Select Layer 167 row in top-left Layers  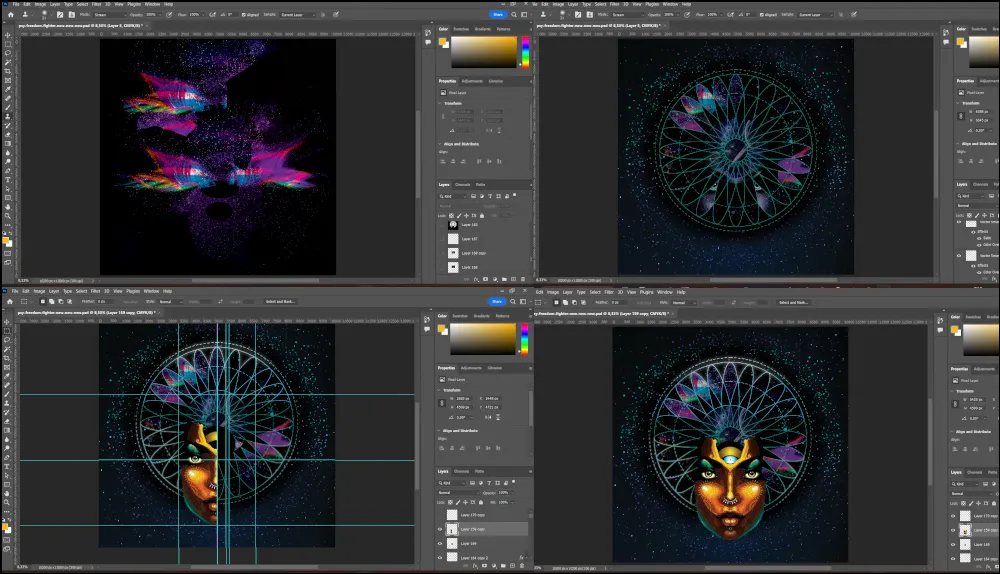485,239
